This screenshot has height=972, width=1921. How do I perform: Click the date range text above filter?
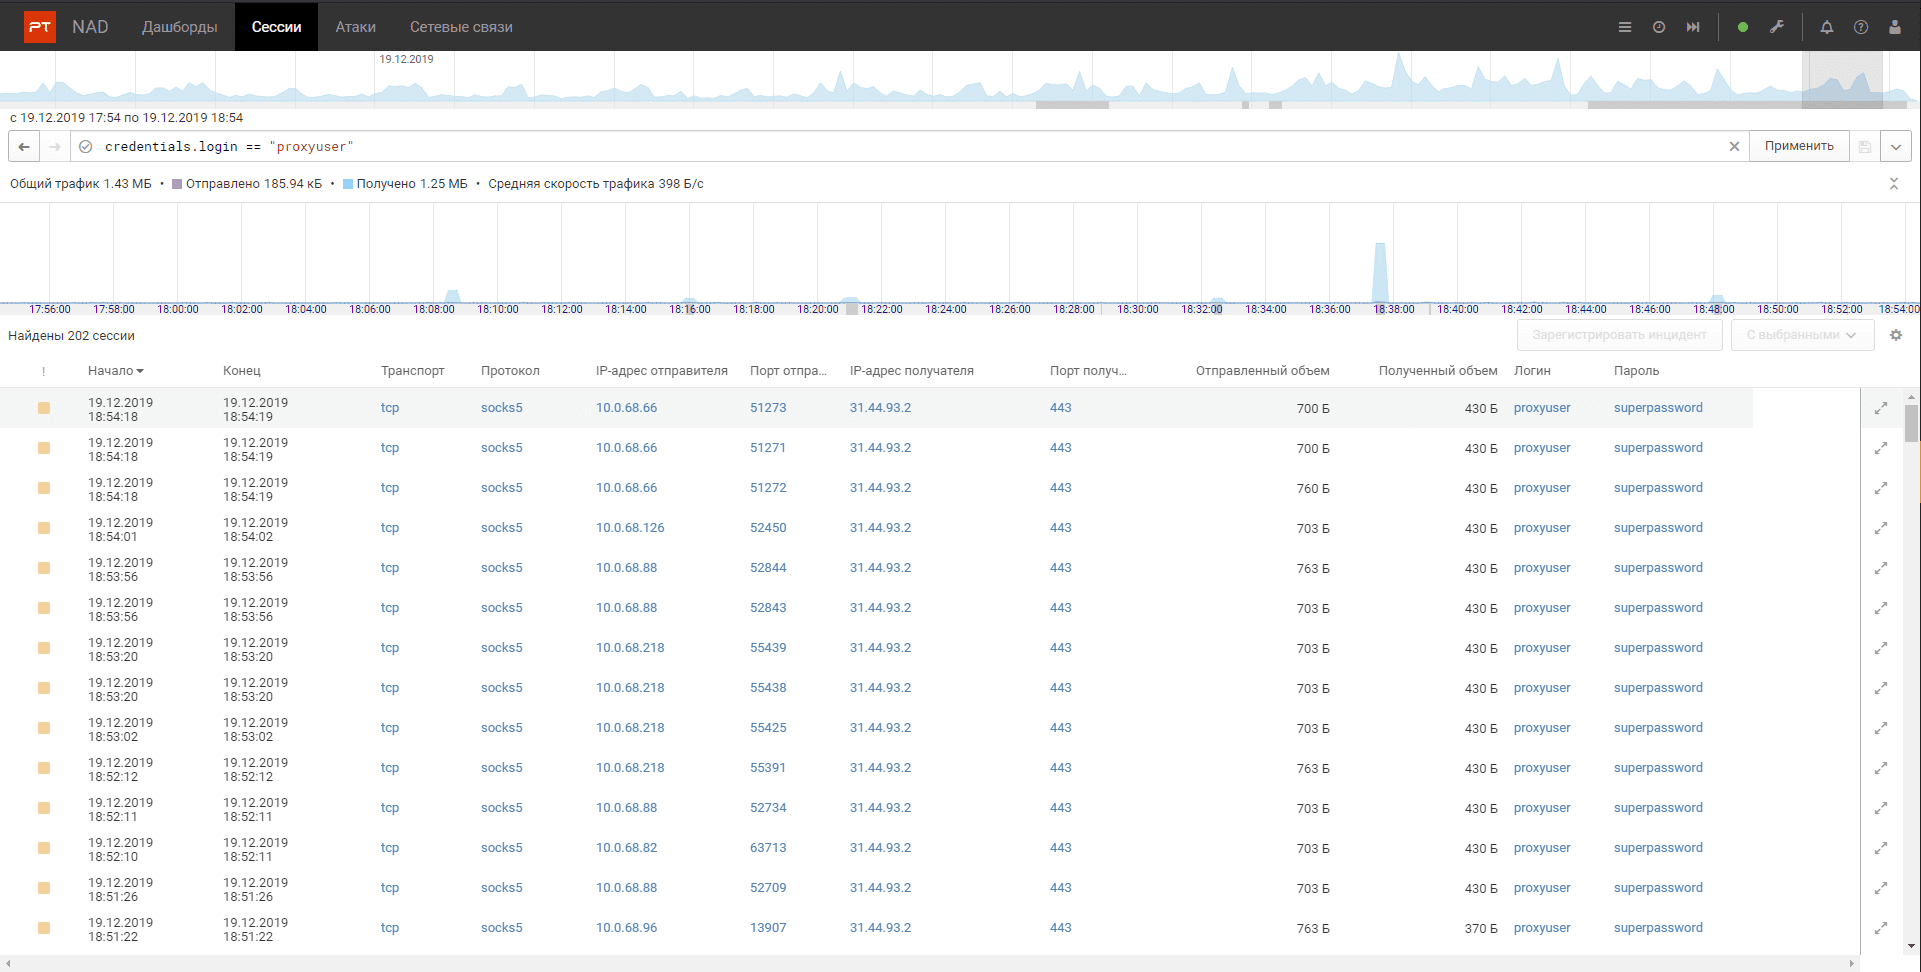click(127, 118)
